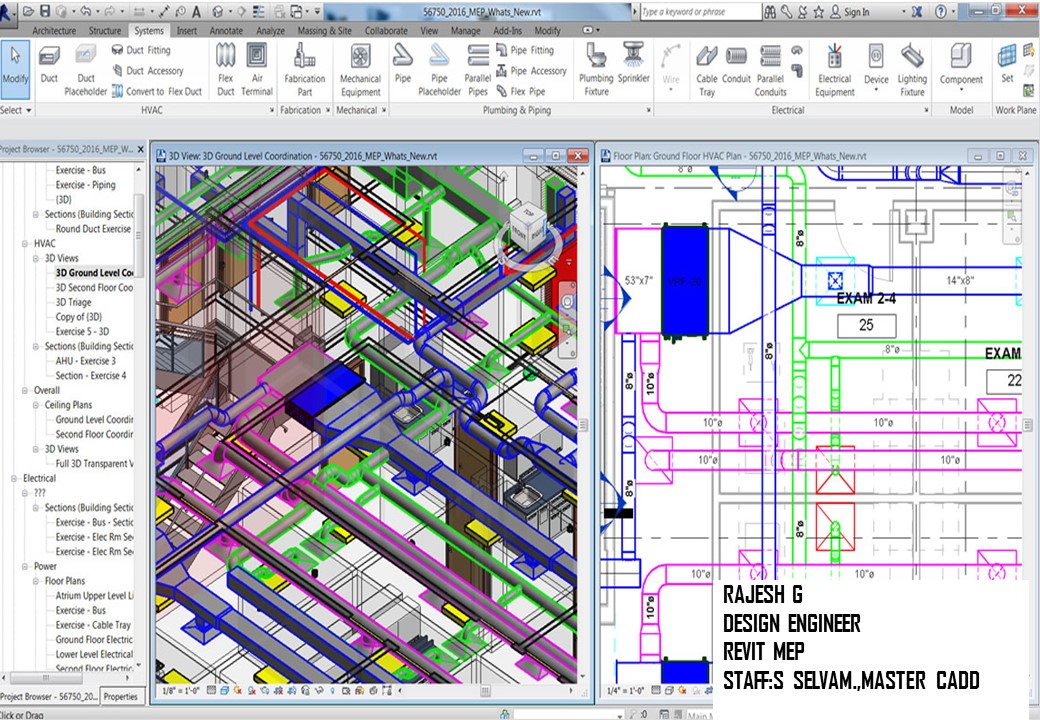Screen dimensions: 1040x720
Task: Click the keyword search field
Action: pyautogui.click(x=700, y=11)
